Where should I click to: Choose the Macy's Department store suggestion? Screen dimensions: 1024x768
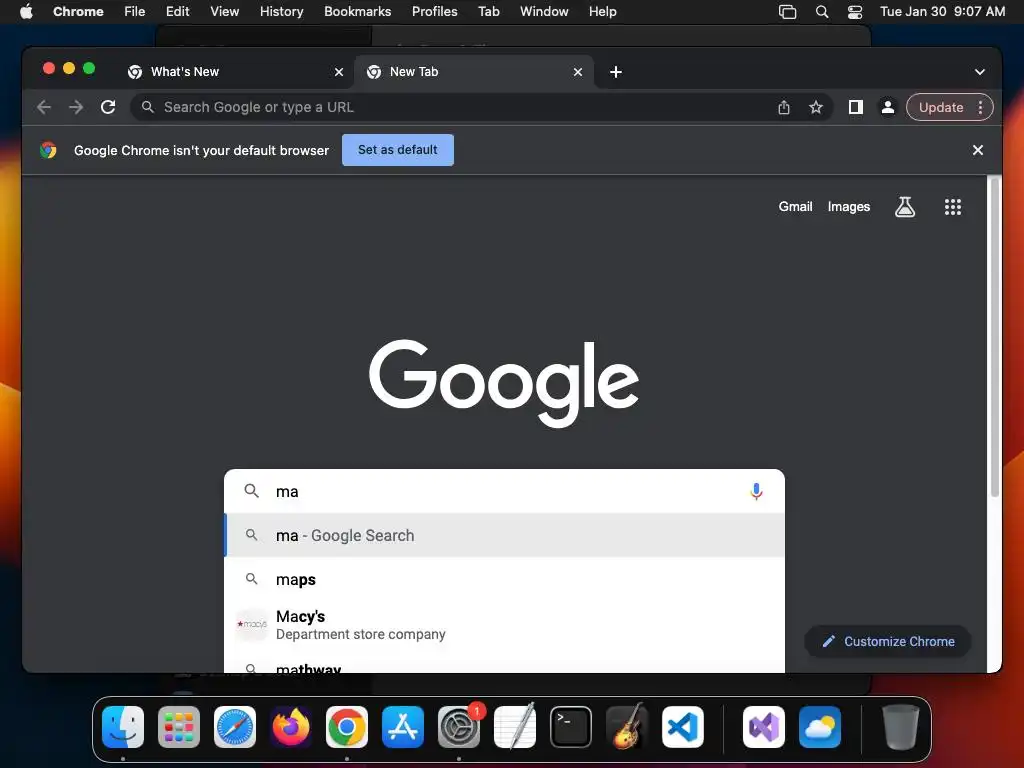[x=504, y=625]
